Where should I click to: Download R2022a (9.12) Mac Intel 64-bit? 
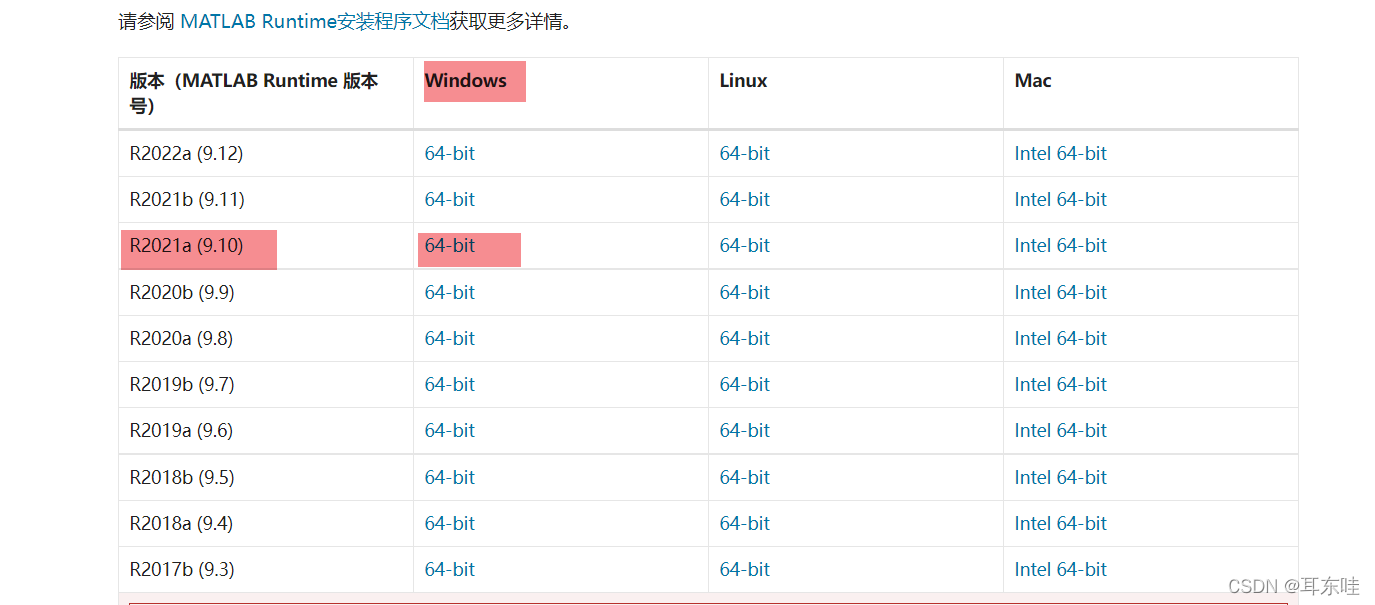coord(1061,154)
